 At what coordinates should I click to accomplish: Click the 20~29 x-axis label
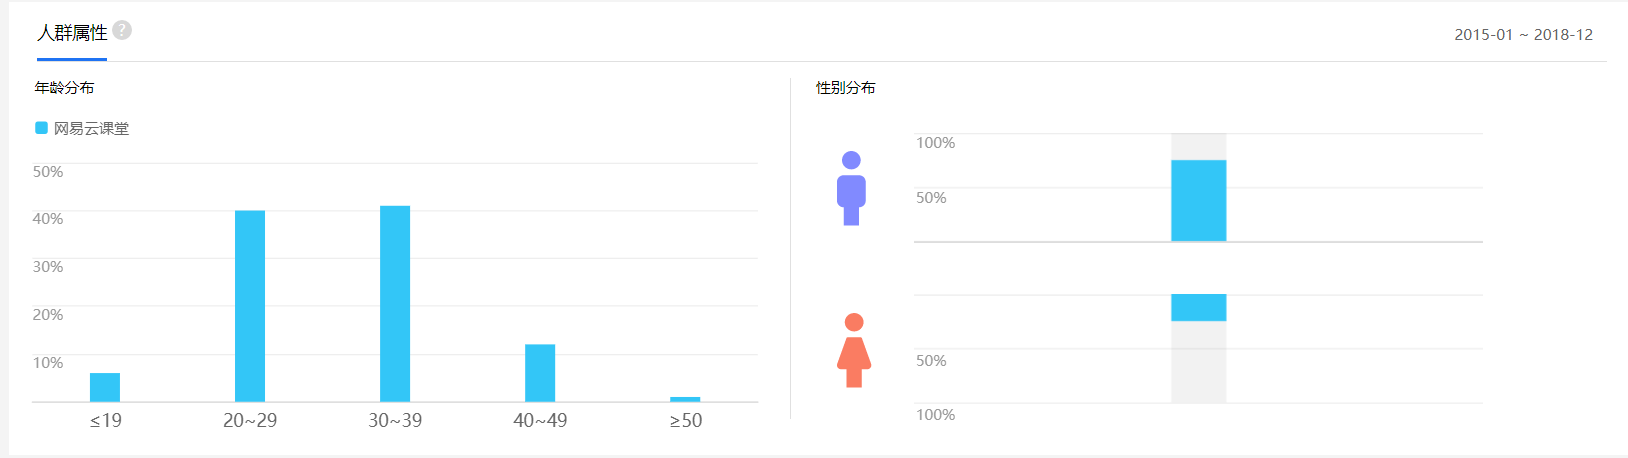[250, 421]
